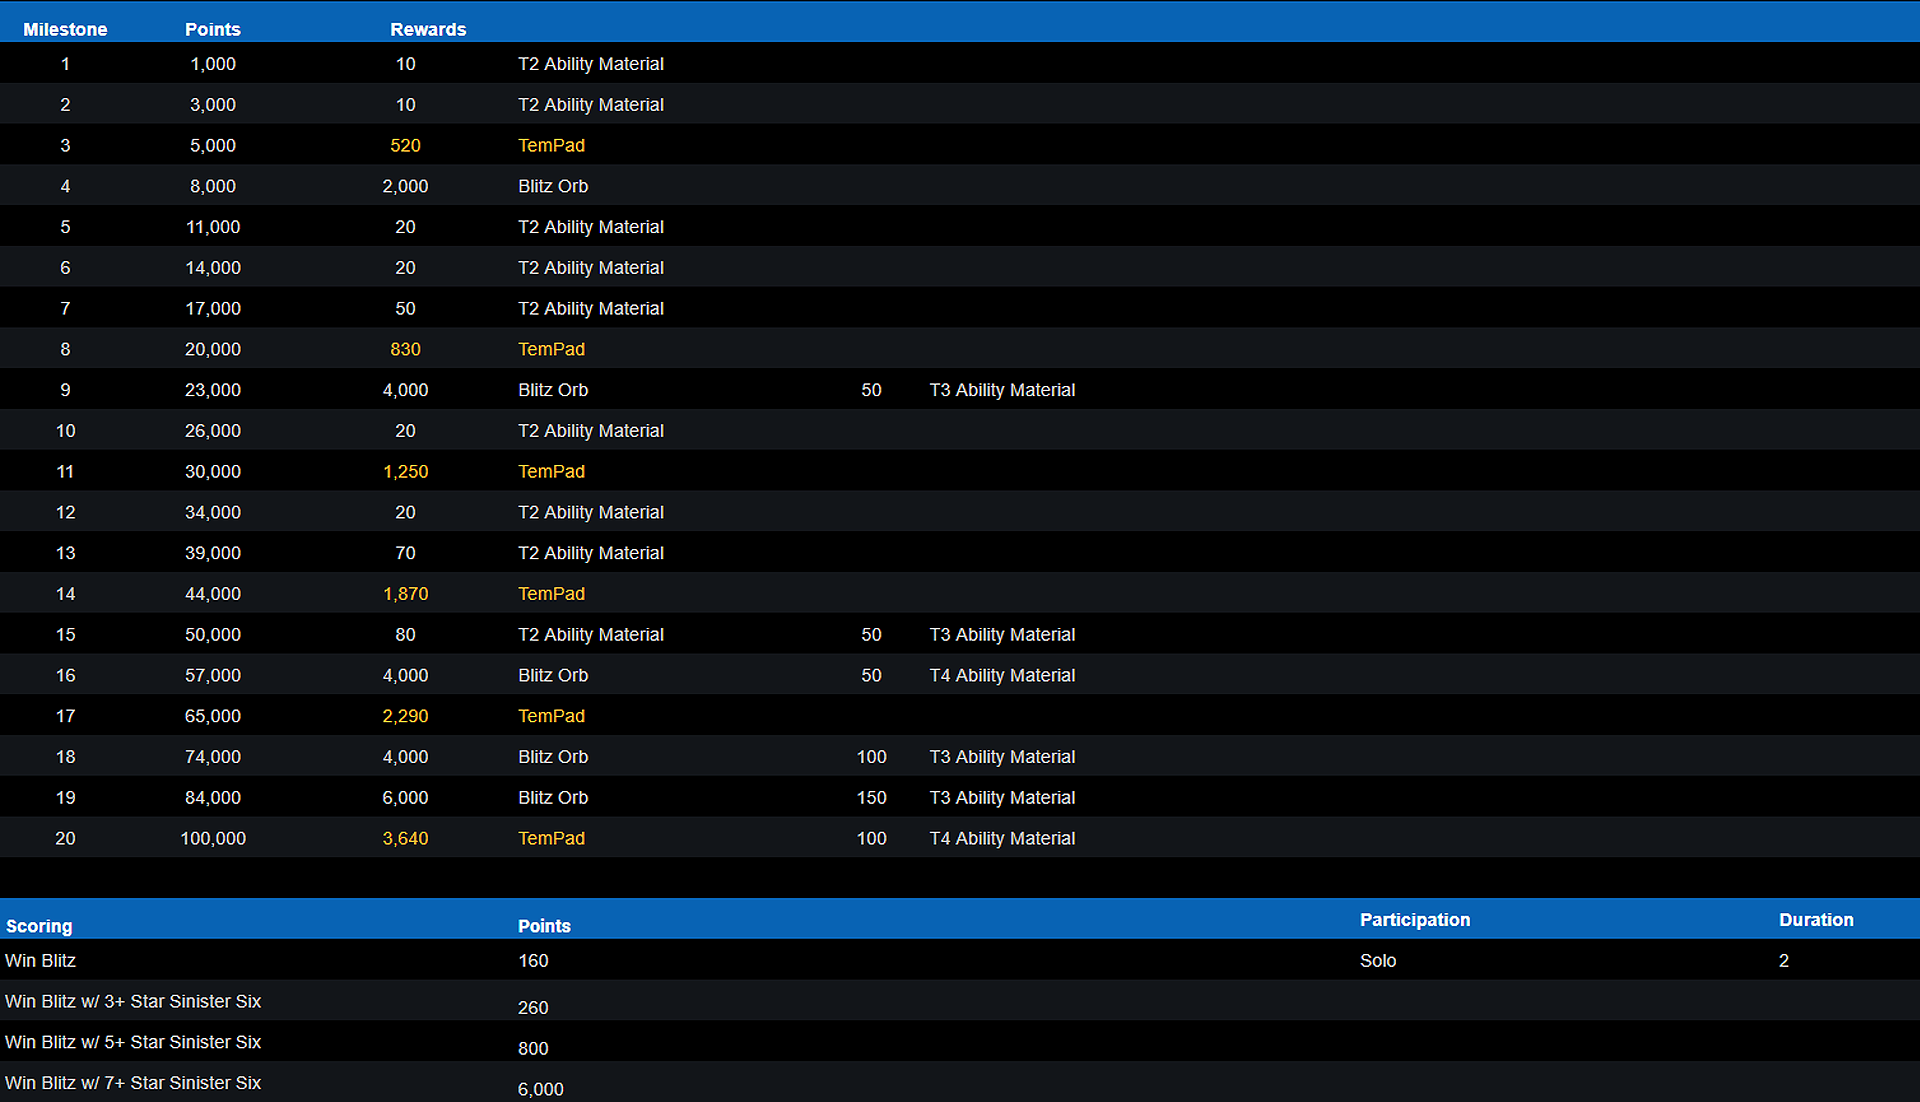Click the 100,000 points cell
1920x1102 pixels.
click(x=213, y=838)
